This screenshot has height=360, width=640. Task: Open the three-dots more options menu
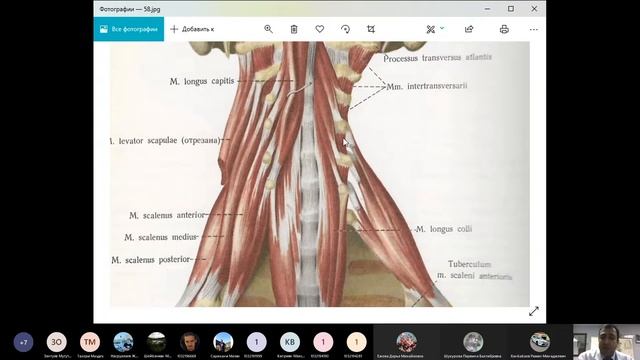(533, 29)
